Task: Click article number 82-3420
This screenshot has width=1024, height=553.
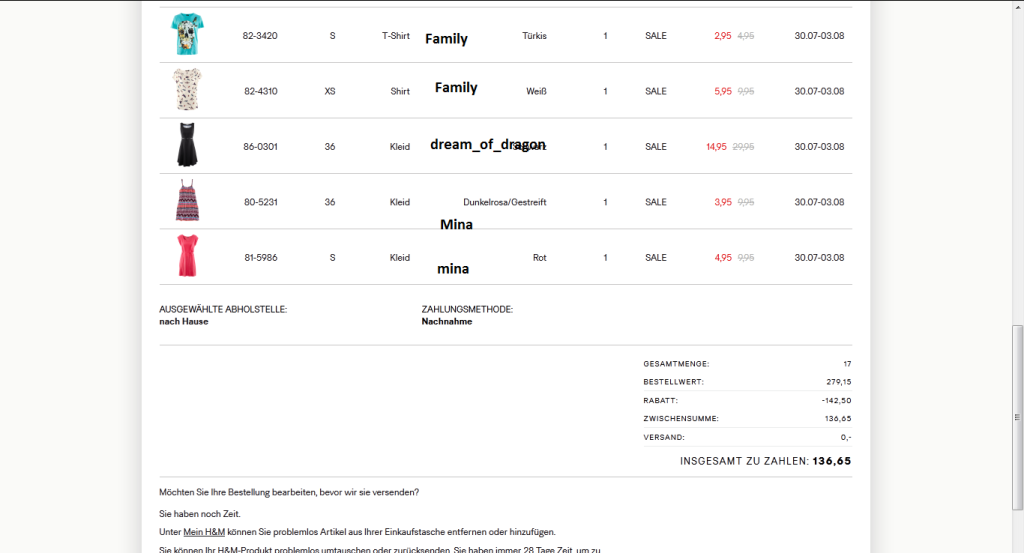Action: point(260,36)
